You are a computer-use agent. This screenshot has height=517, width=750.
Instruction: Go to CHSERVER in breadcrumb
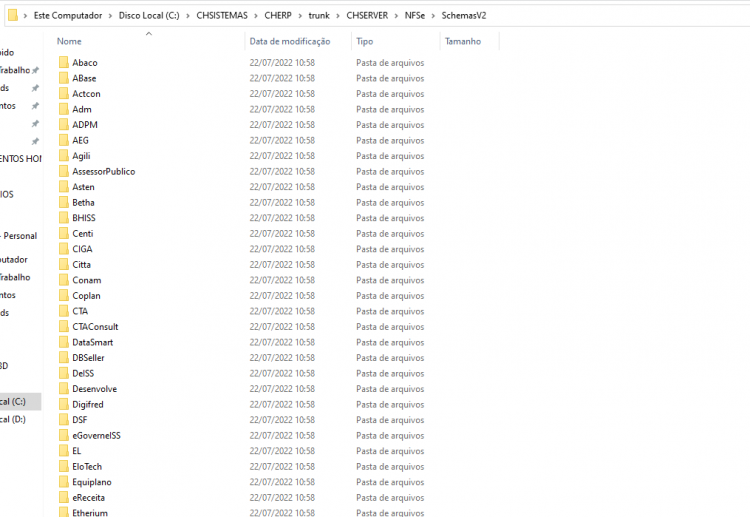tap(367, 15)
